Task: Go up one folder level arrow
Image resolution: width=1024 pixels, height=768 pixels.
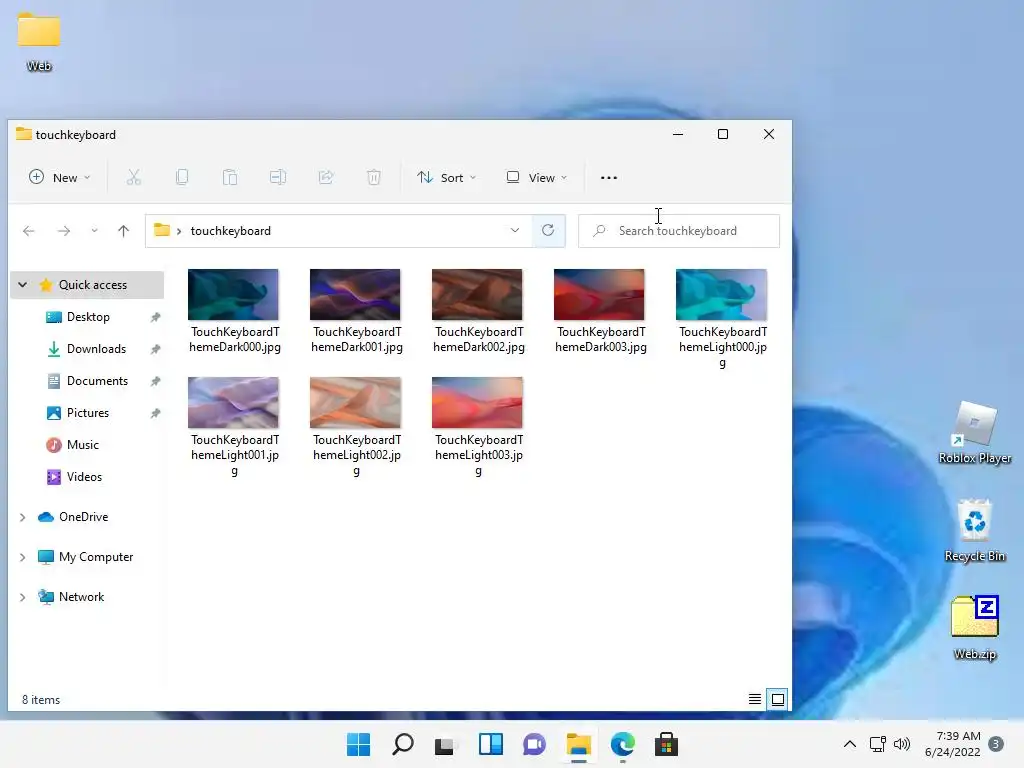Action: (x=123, y=231)
